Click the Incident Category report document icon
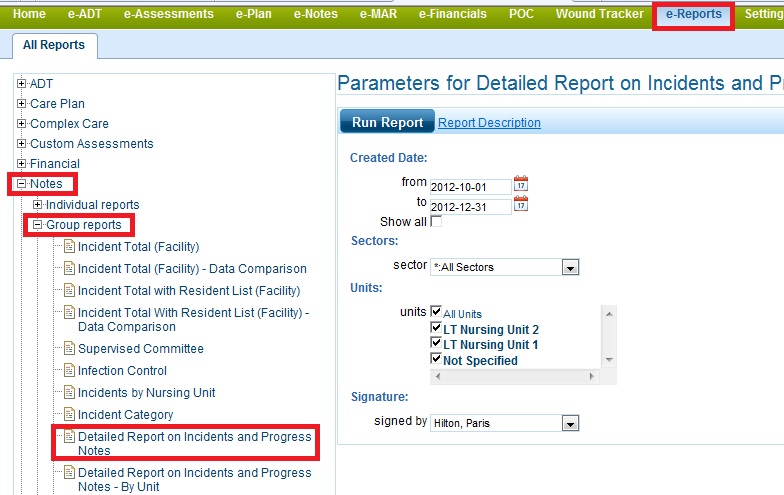Screen dimensions: 784x495 click(70, 414)
